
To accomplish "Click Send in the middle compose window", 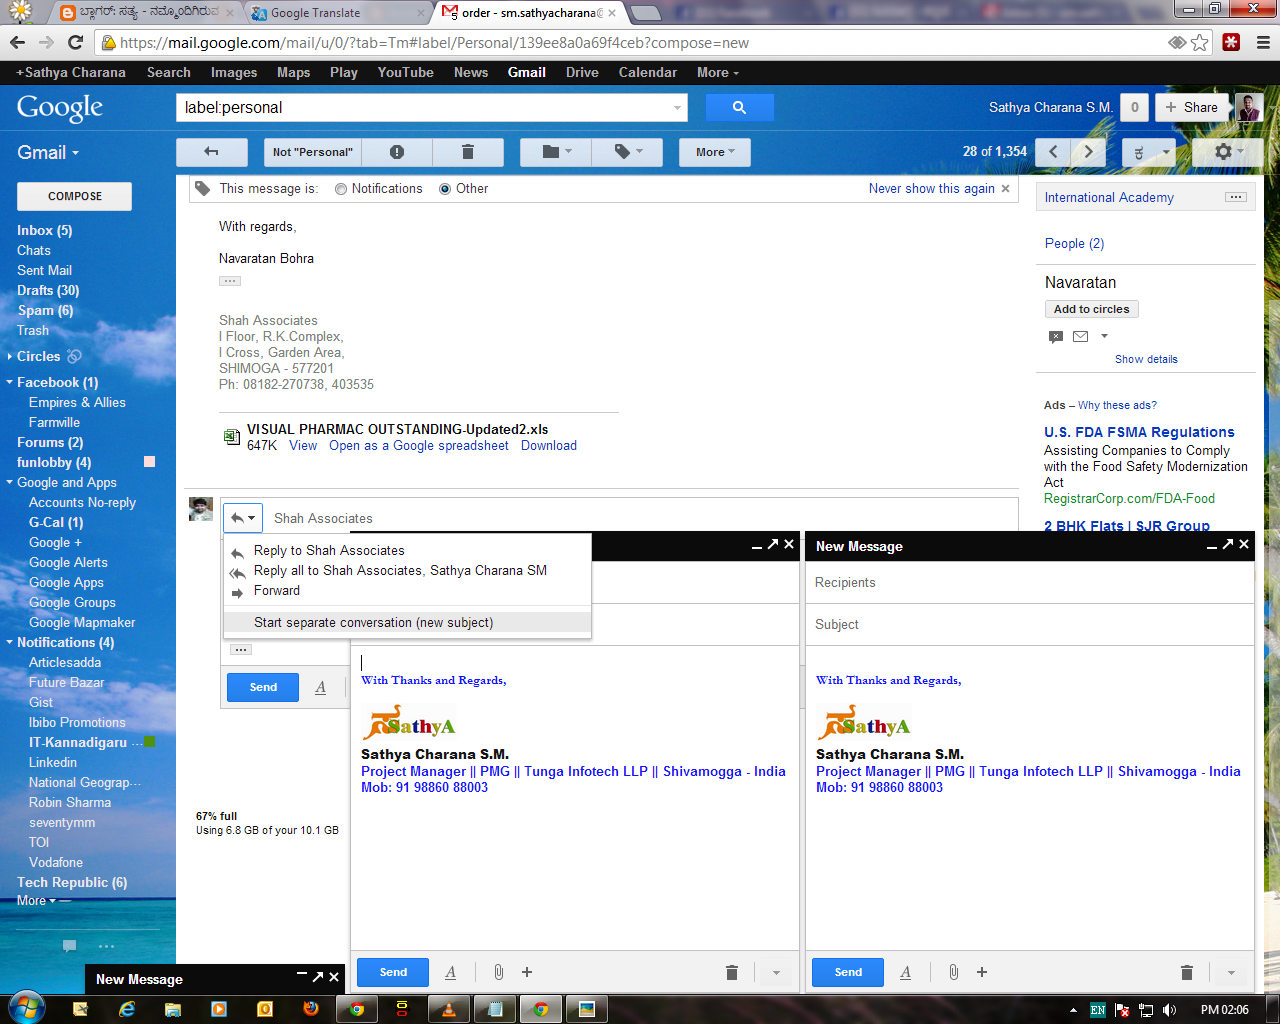I will (393, 972).
